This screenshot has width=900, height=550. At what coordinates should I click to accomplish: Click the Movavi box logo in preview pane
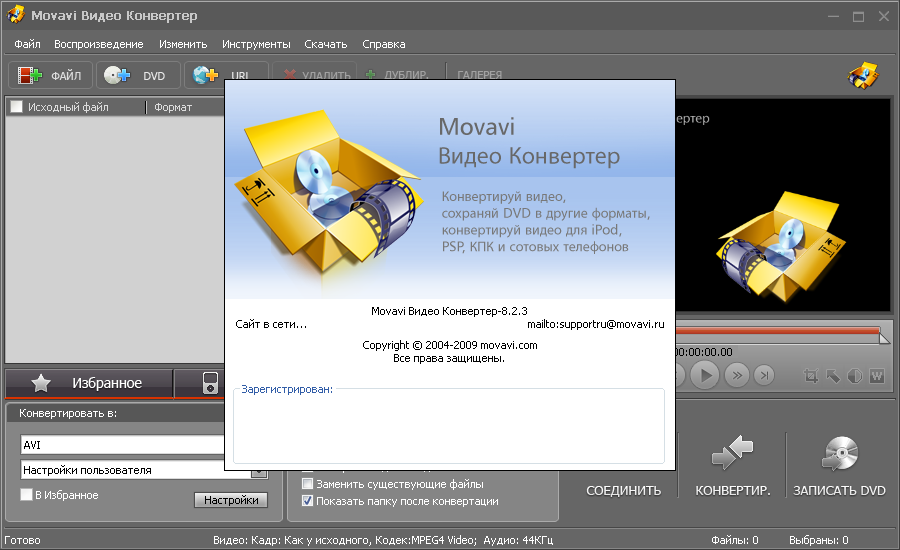(x=779, y=247)
